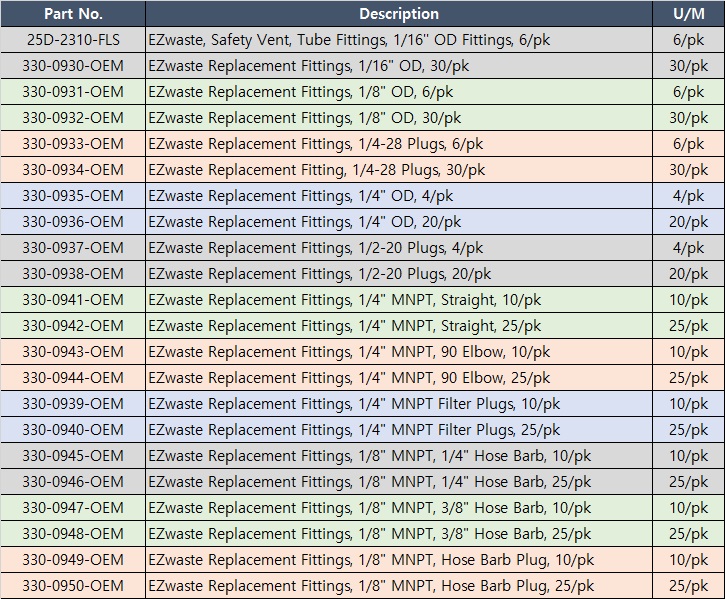Viewport: 725px width, 599px height.
Task: Select part number 330-0933-OEM
Action: pyautogui.click(x=73, y=144)
